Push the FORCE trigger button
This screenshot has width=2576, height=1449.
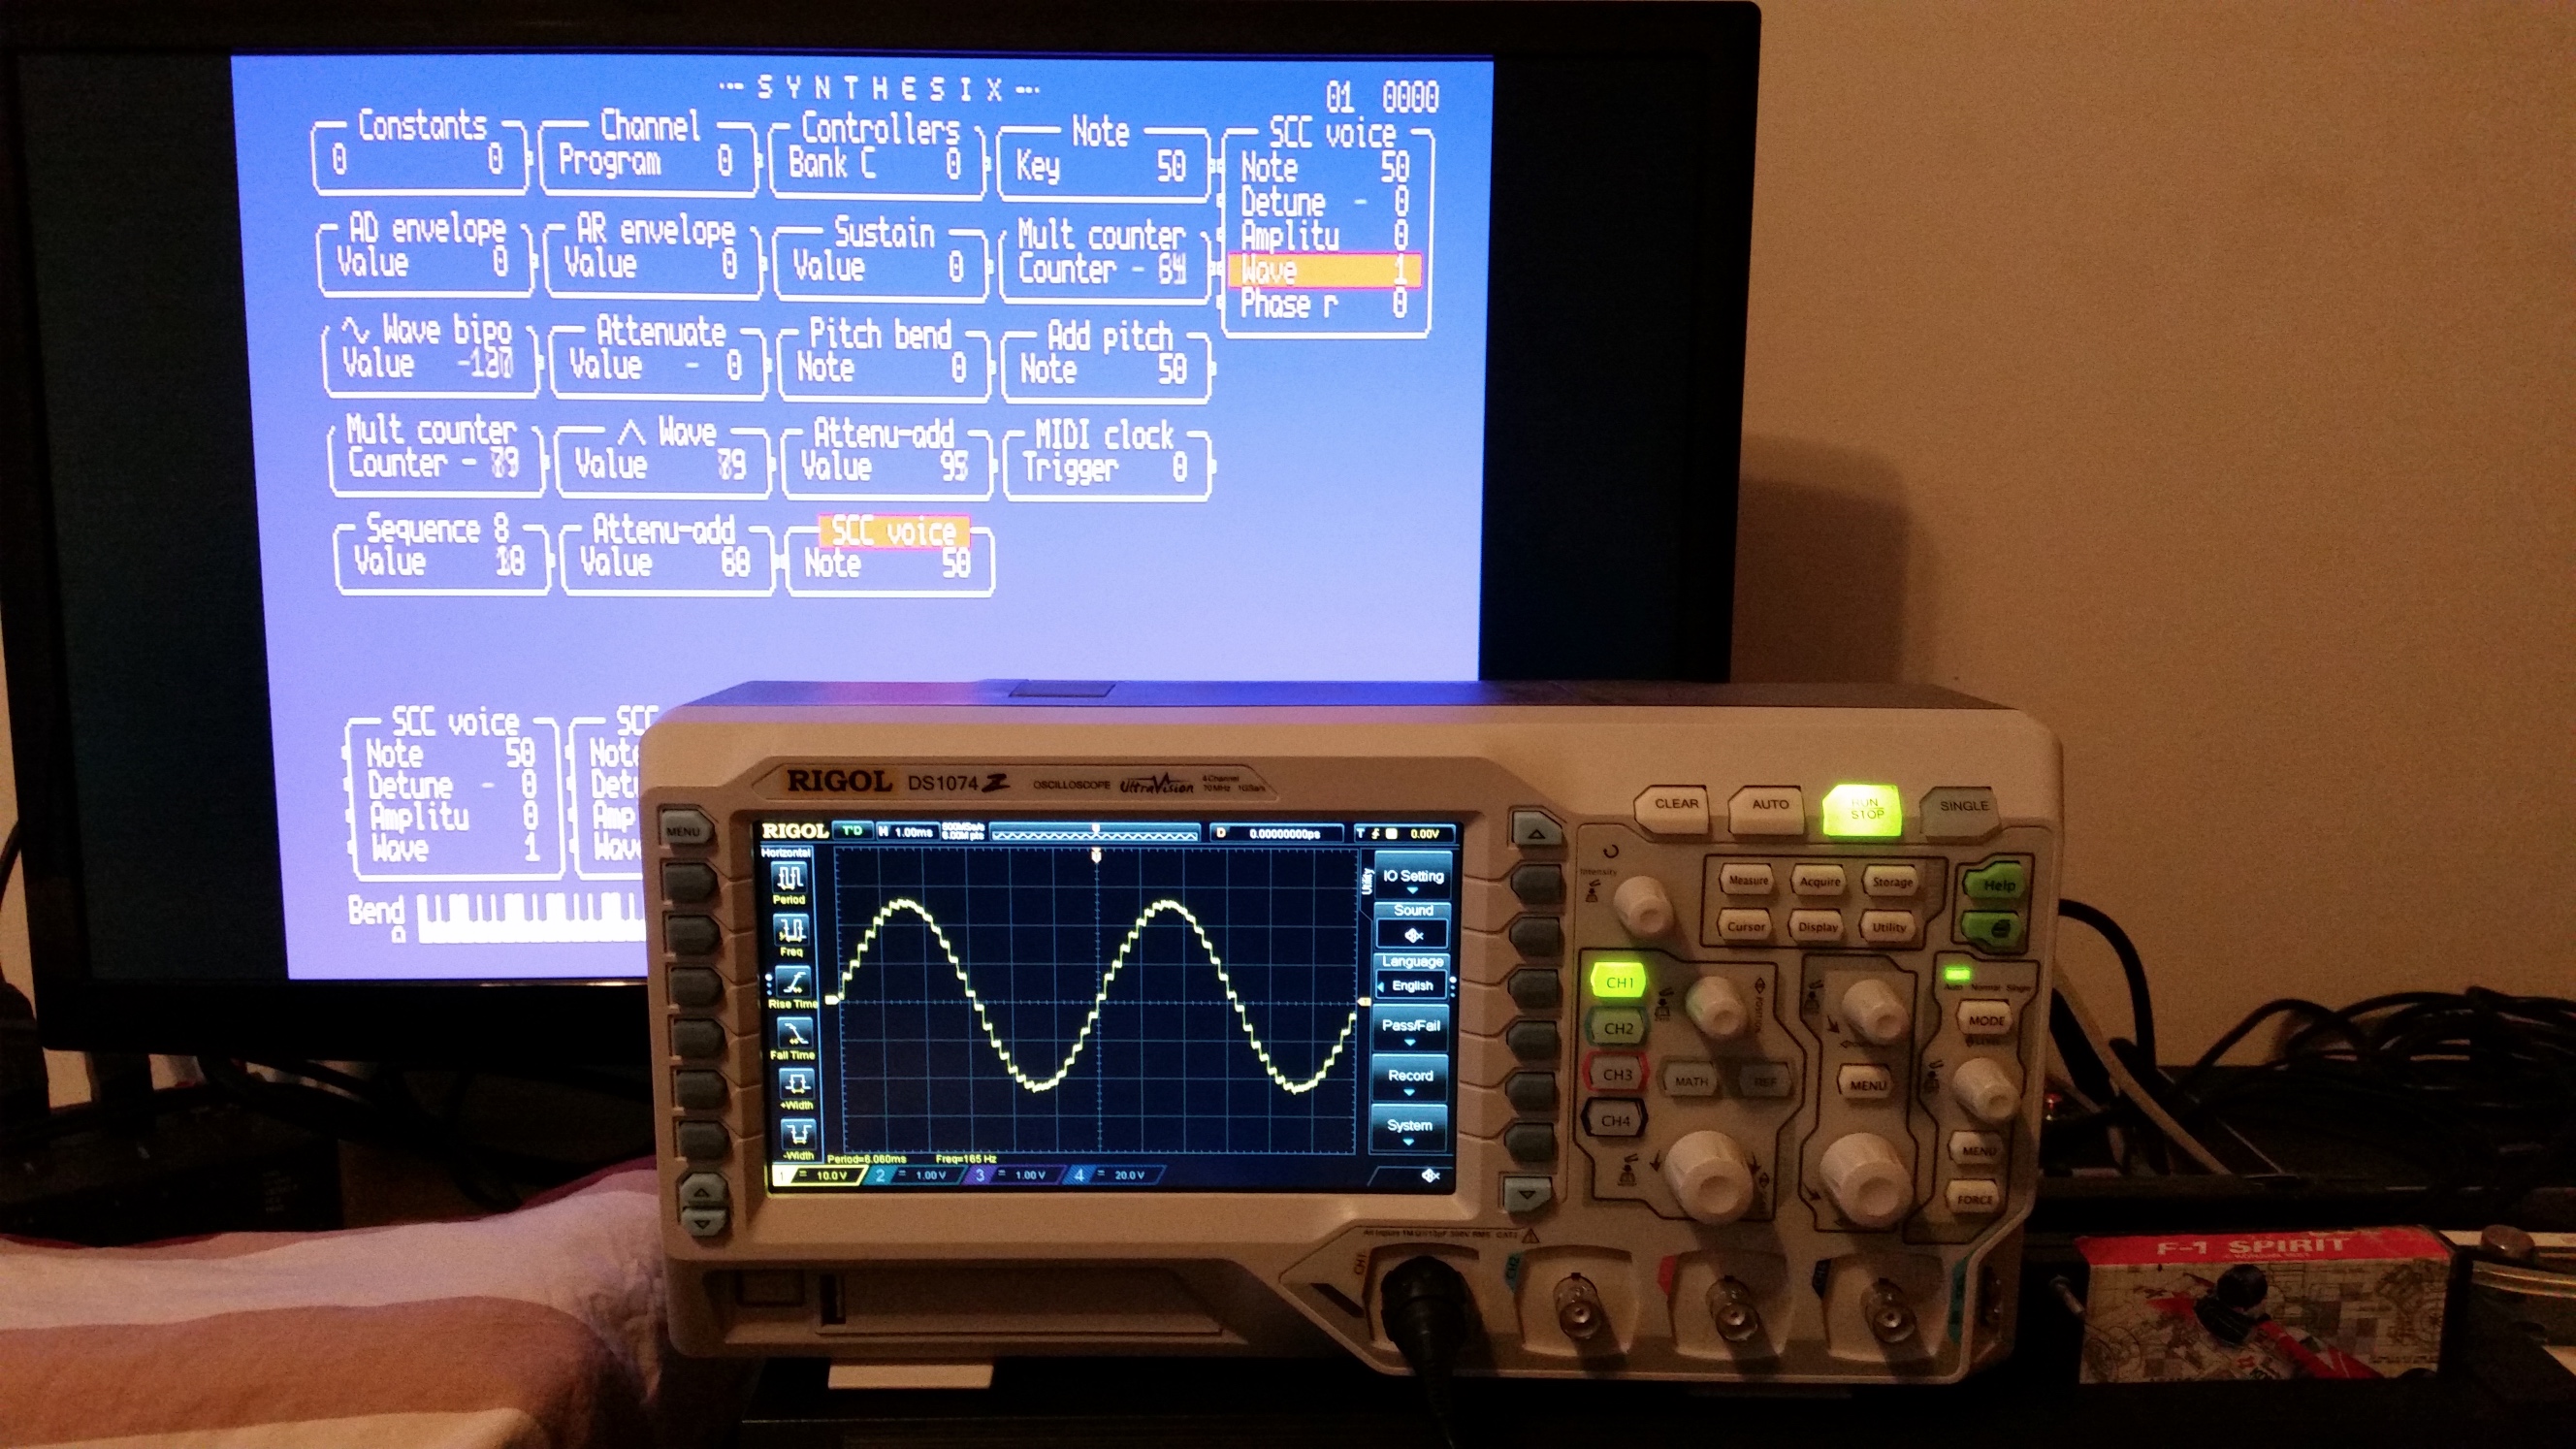coord(1974,1198)
